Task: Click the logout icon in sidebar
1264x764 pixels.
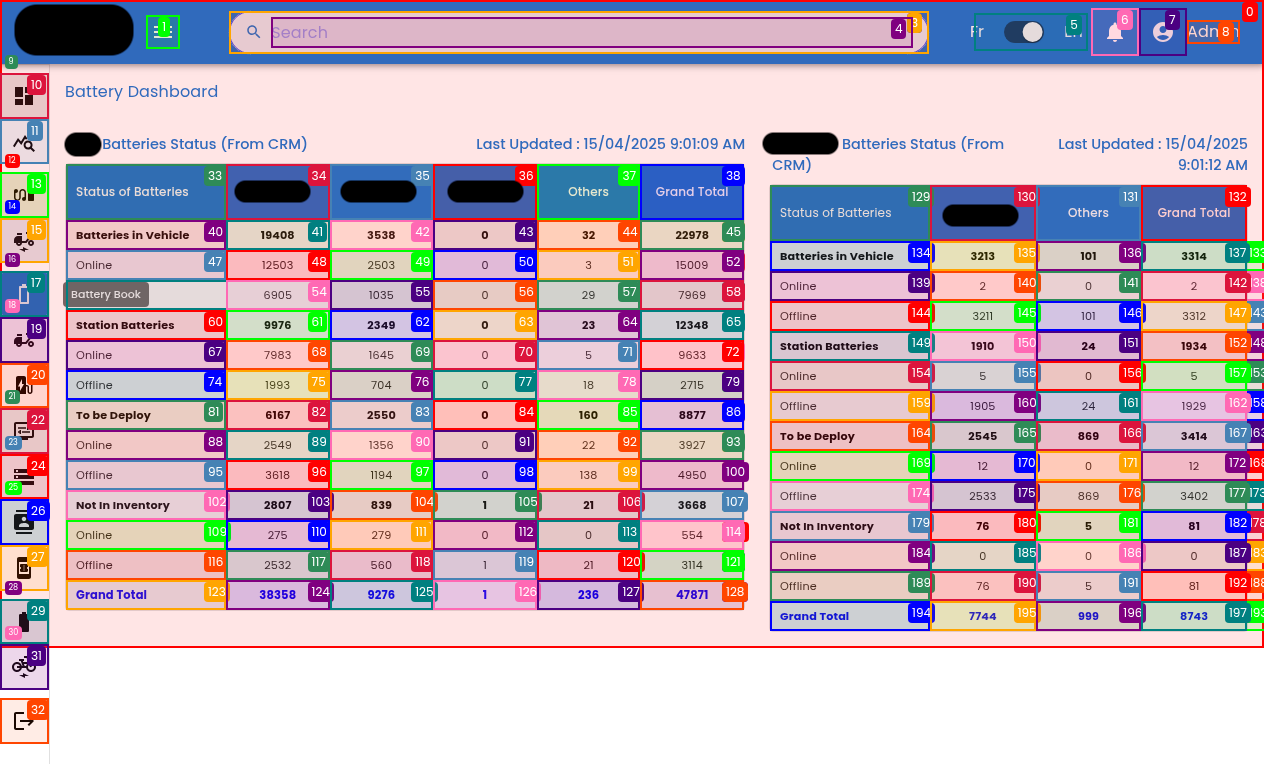Action: click(x=24, y=720)
